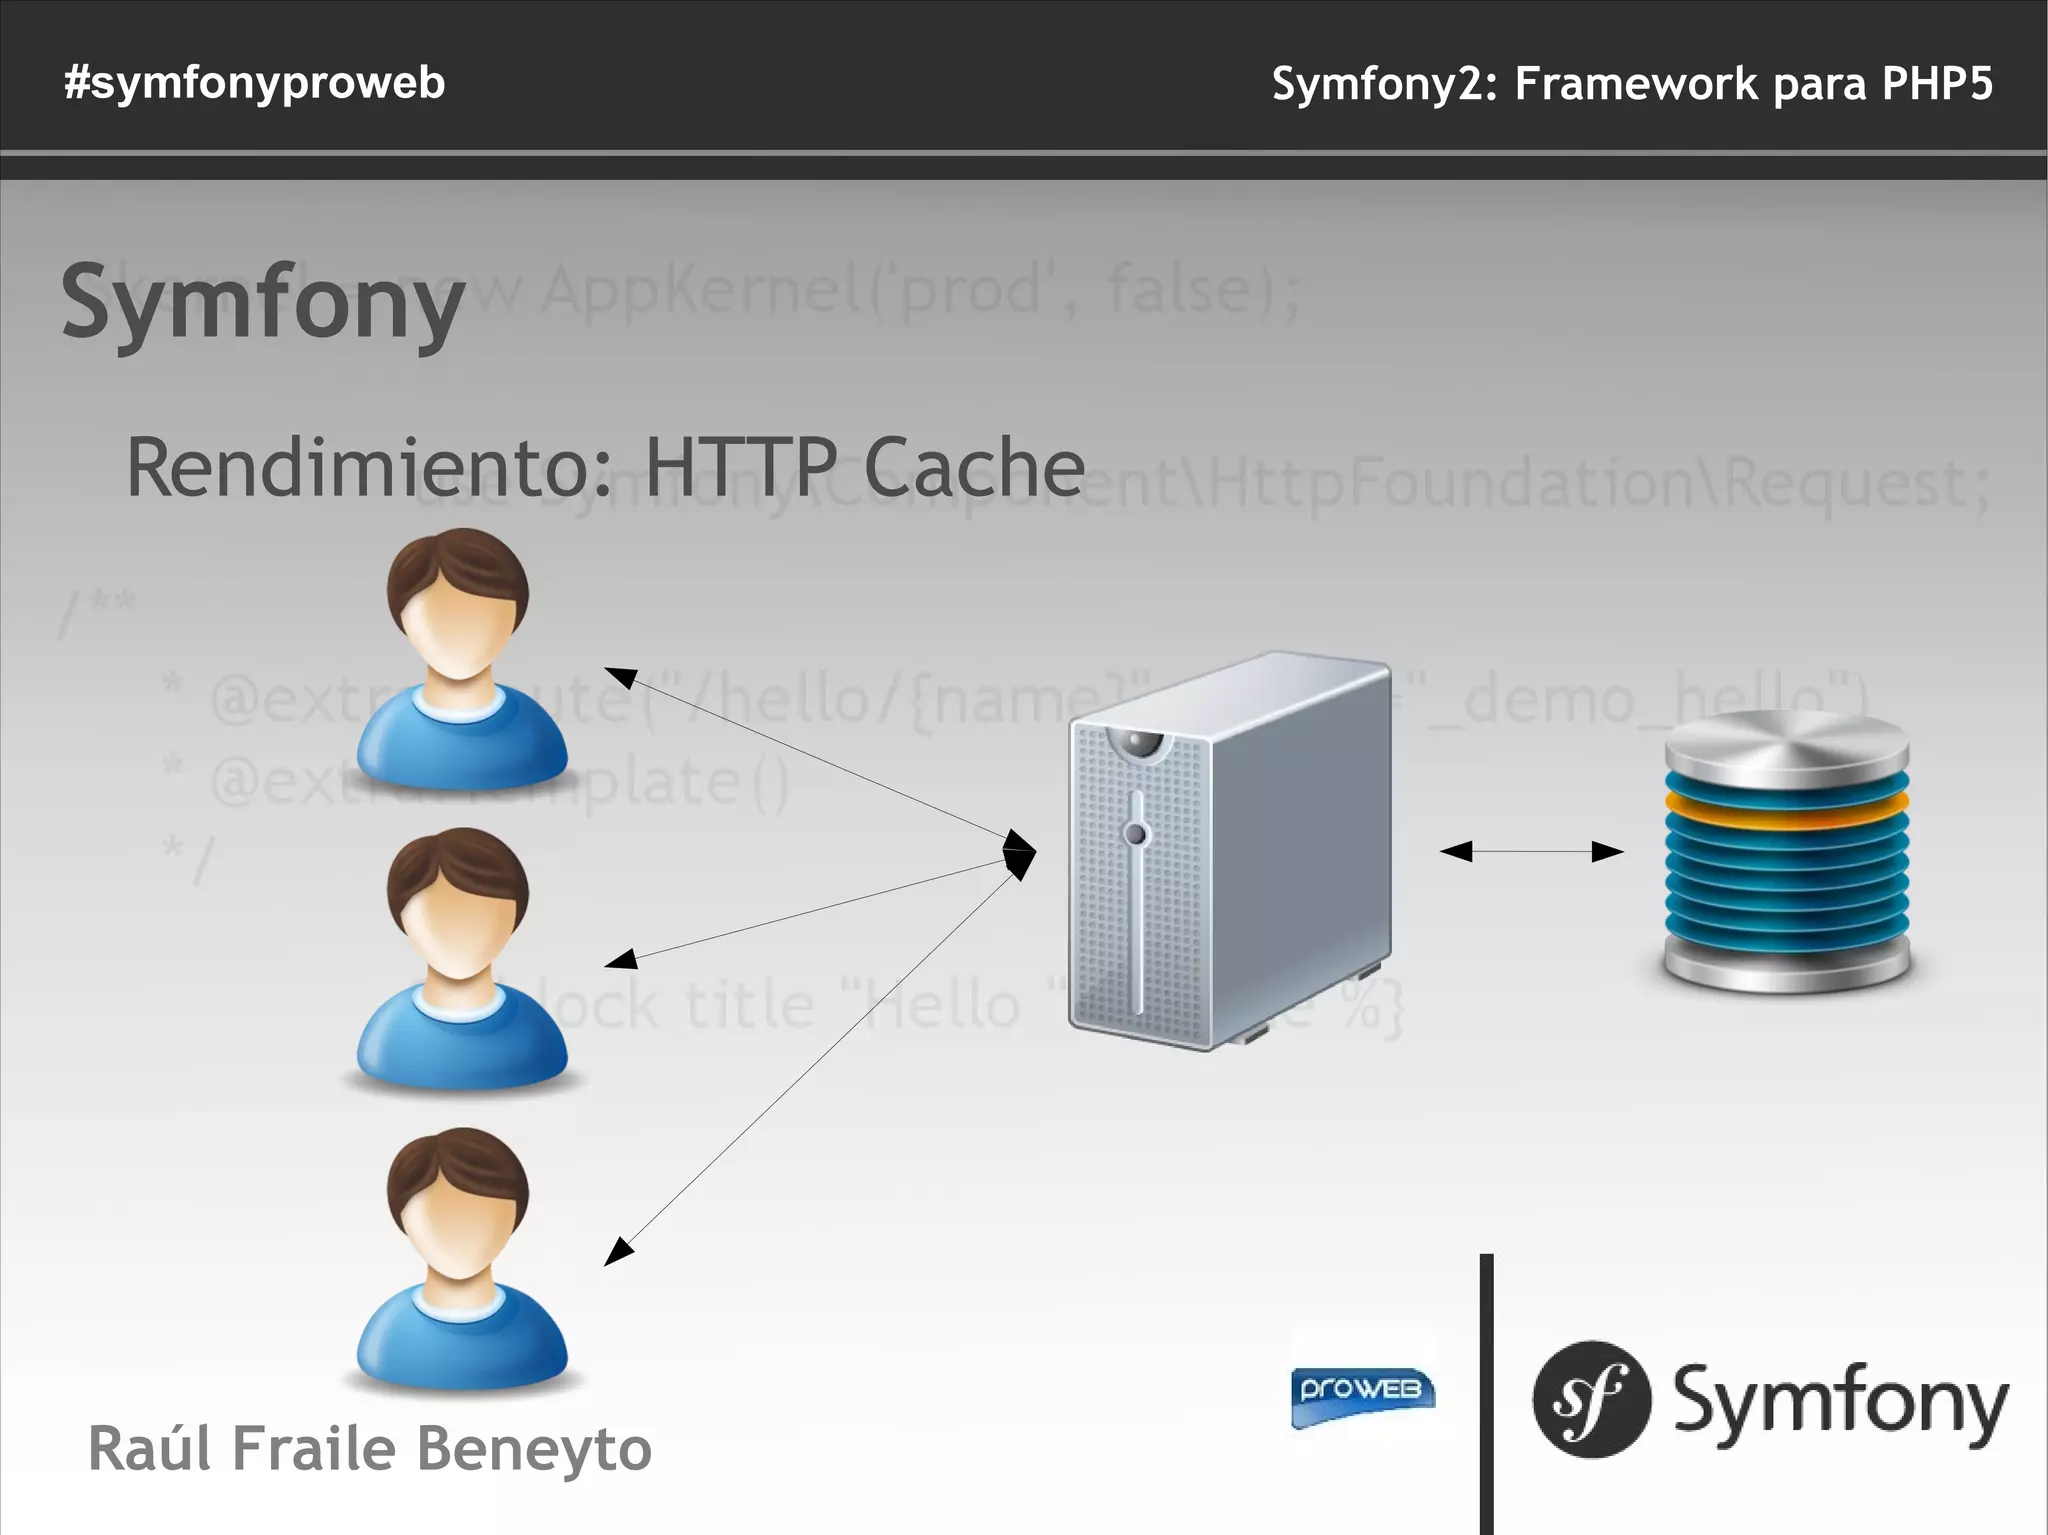This screenshot has width=2048, height=1535.
Task: Click the #symfonyproweb hashtag
Action: 254,83
